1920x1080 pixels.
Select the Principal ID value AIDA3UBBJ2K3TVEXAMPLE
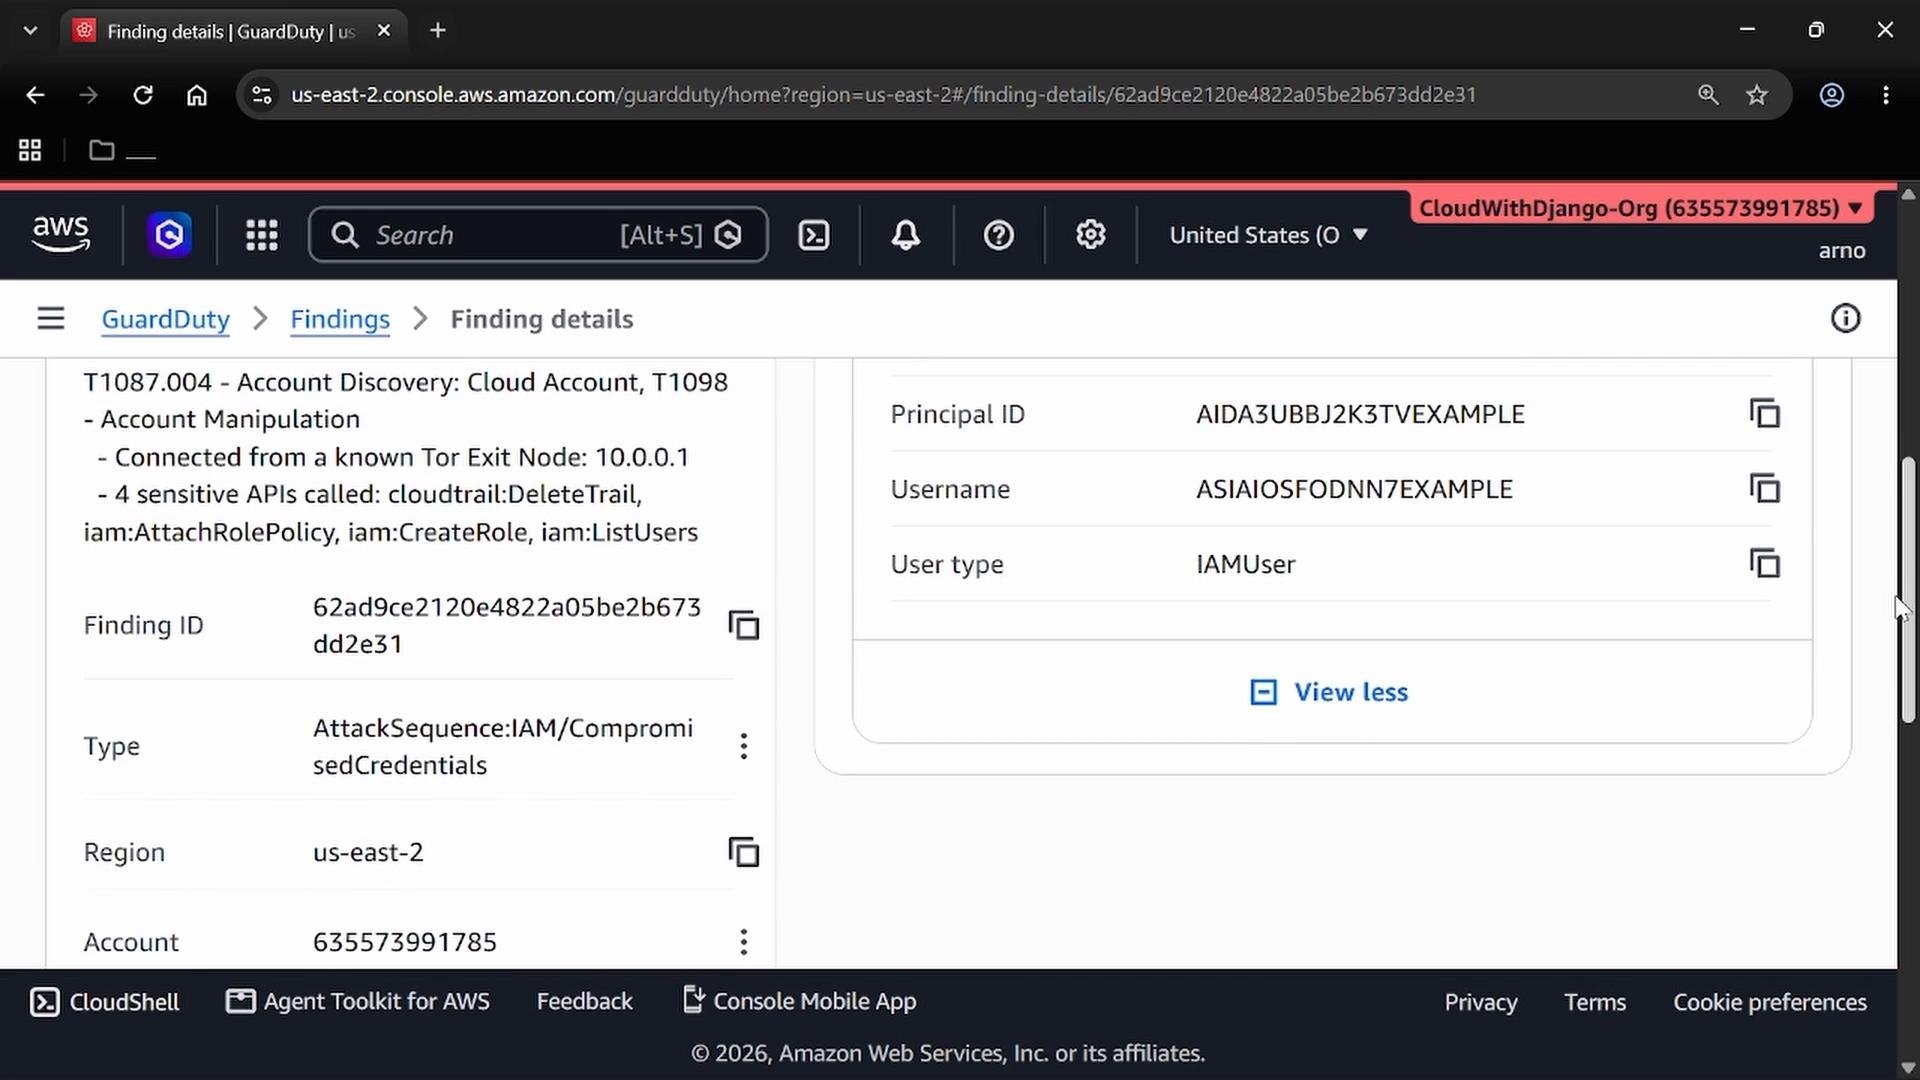pyautogui.click(x=1360, y=414)
